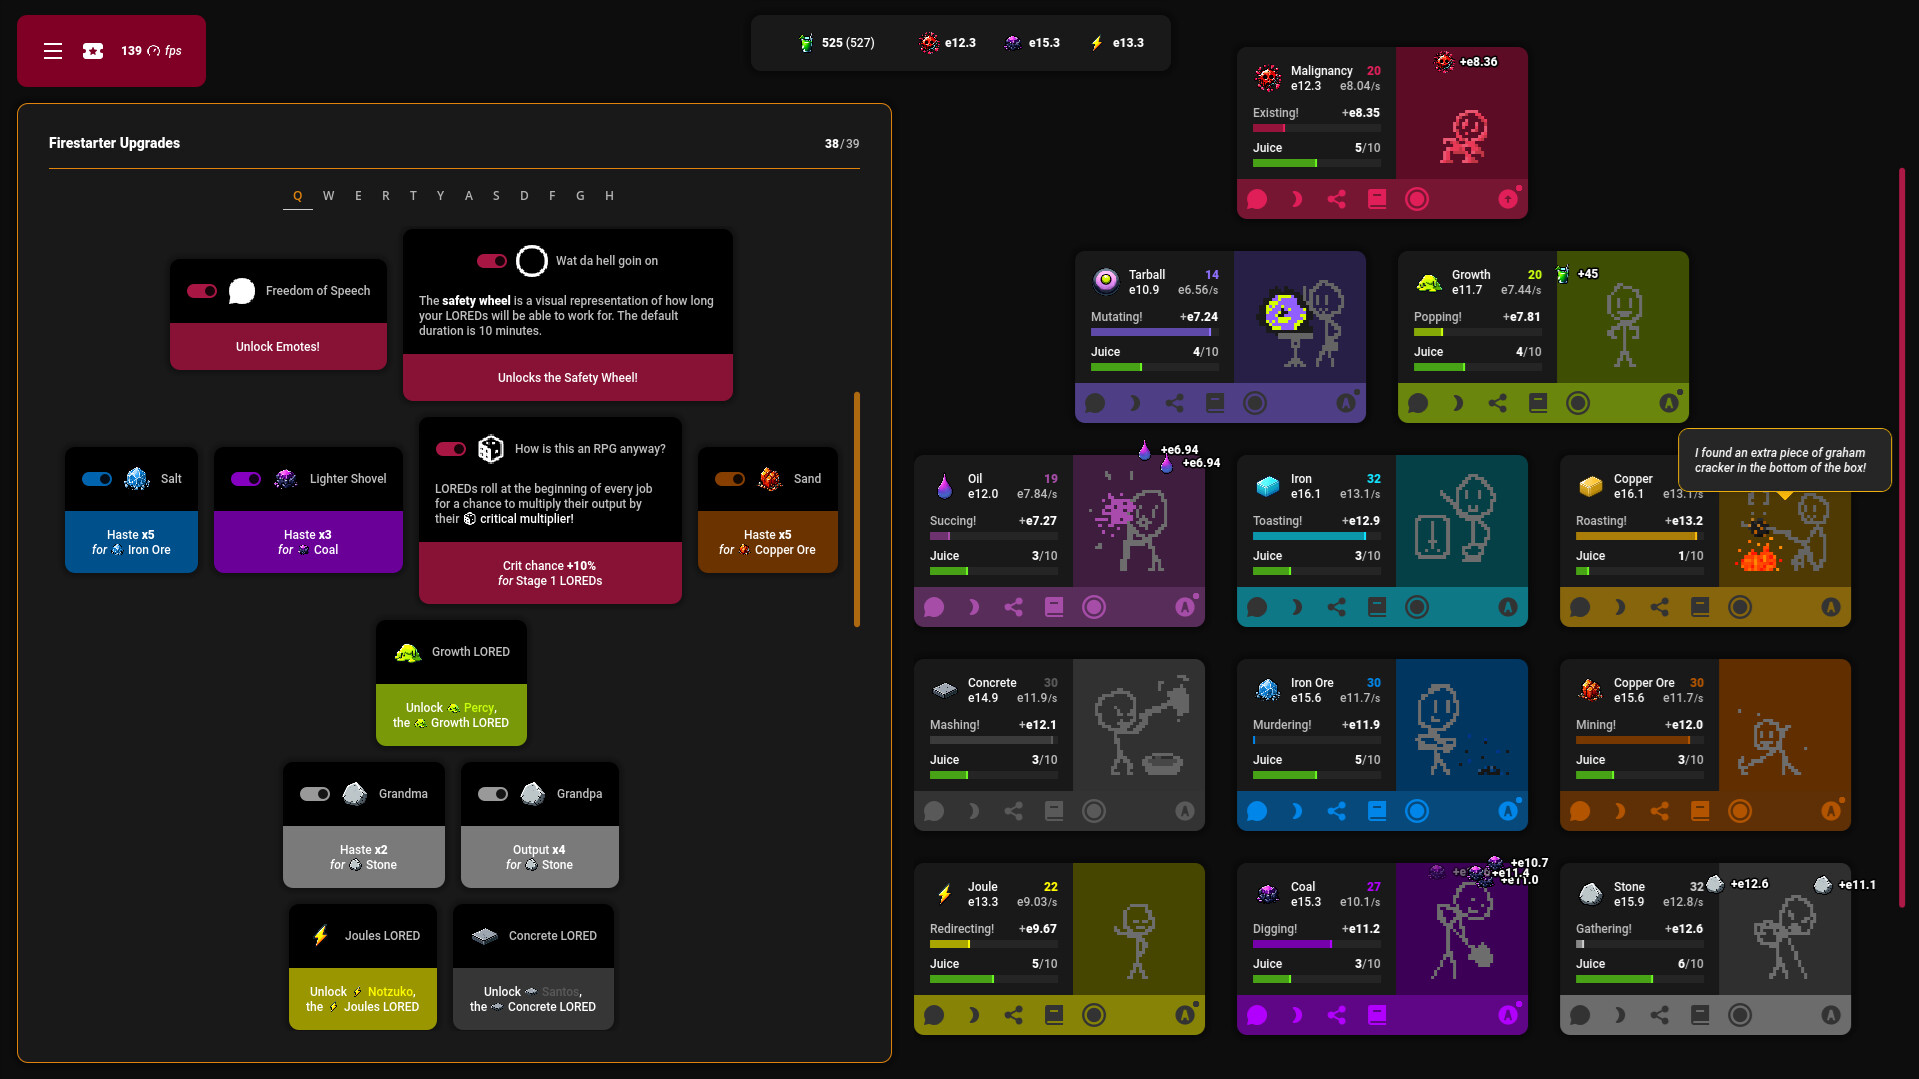1919x1079 pixels.
Task: Switch to the H upgrades tab
Action: click(609, 195)
